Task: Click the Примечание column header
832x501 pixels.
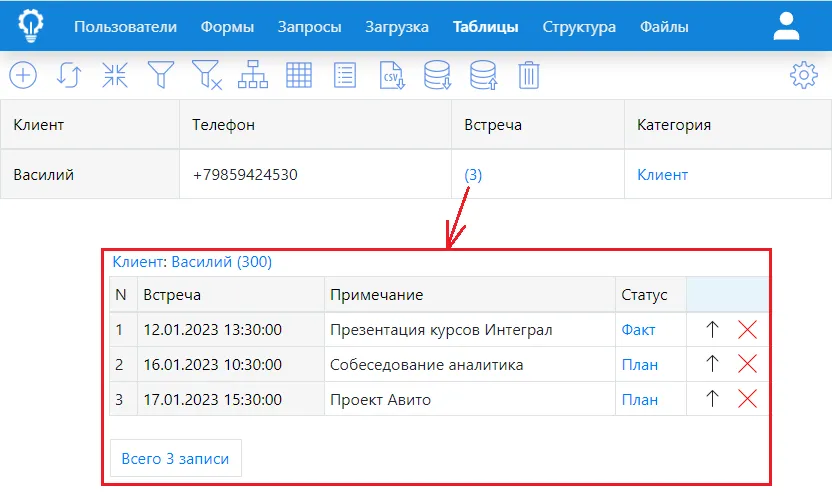Action: click(x=470, y=295)
